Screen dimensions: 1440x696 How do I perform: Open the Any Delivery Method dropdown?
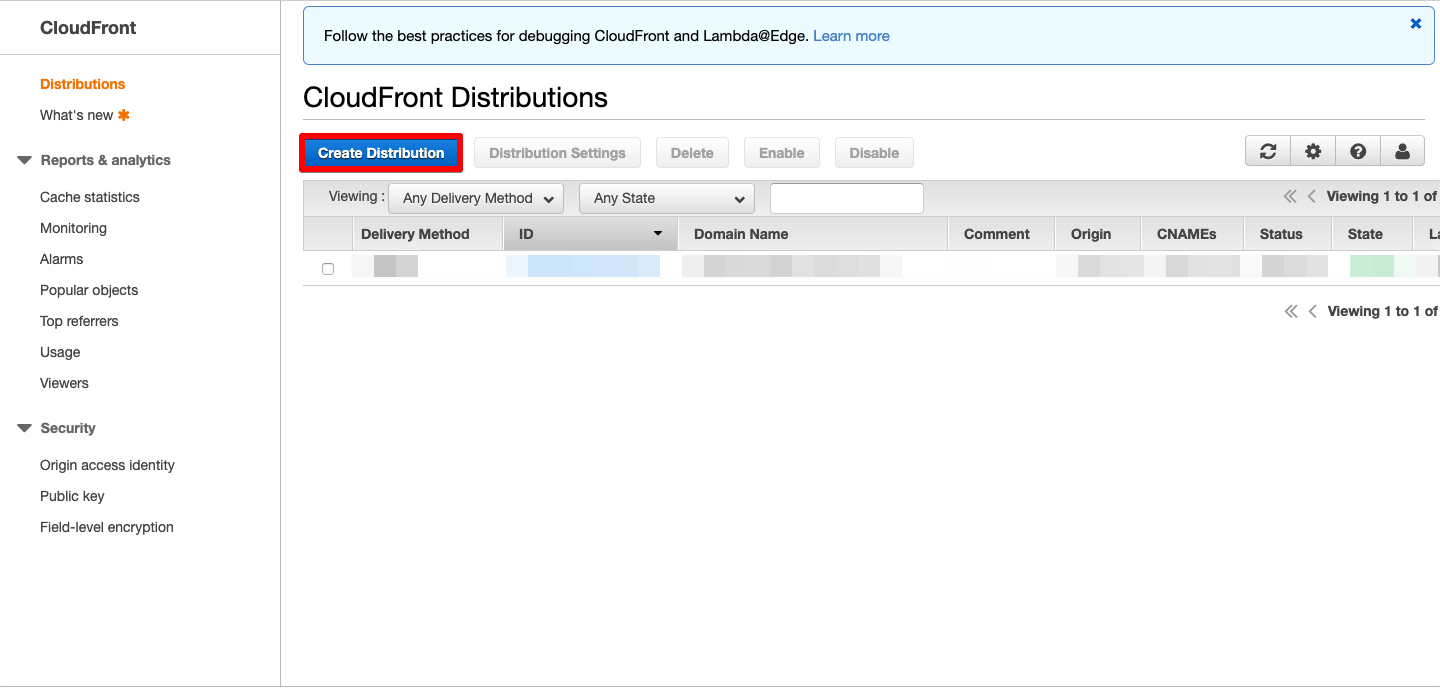click(x=475, y=198)
